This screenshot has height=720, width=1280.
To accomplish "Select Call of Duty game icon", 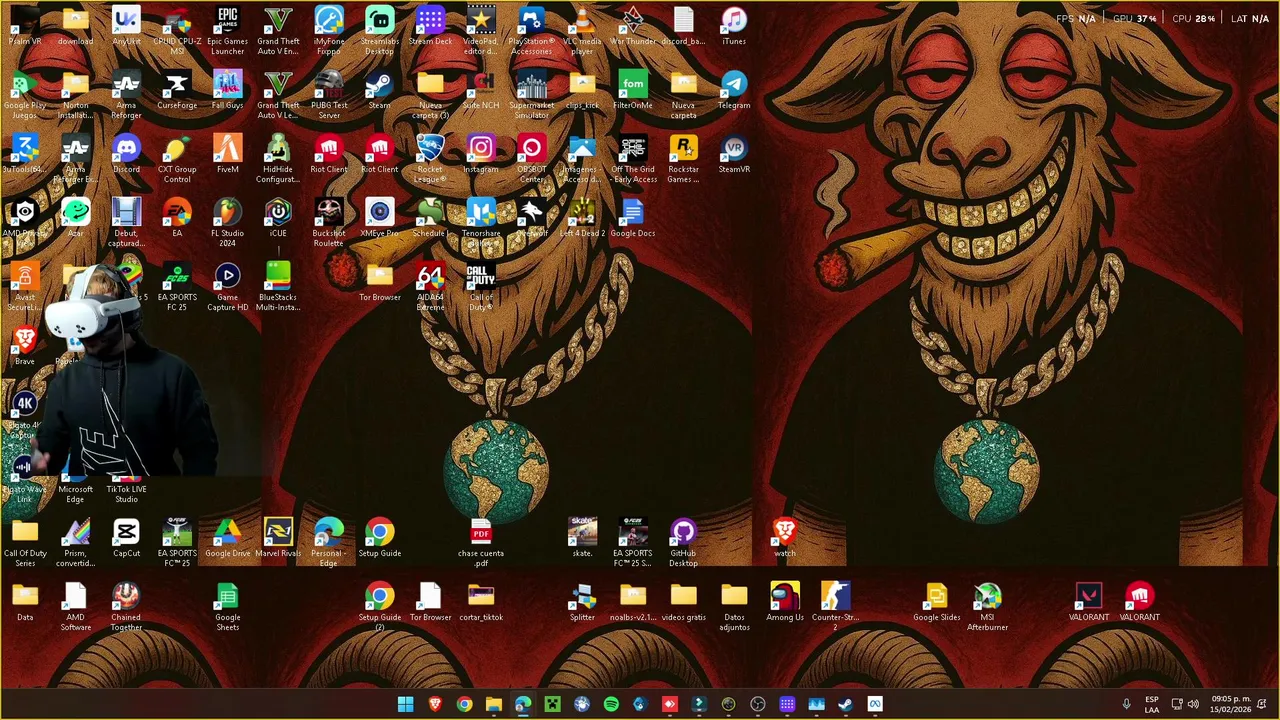I will coord(481,286).
